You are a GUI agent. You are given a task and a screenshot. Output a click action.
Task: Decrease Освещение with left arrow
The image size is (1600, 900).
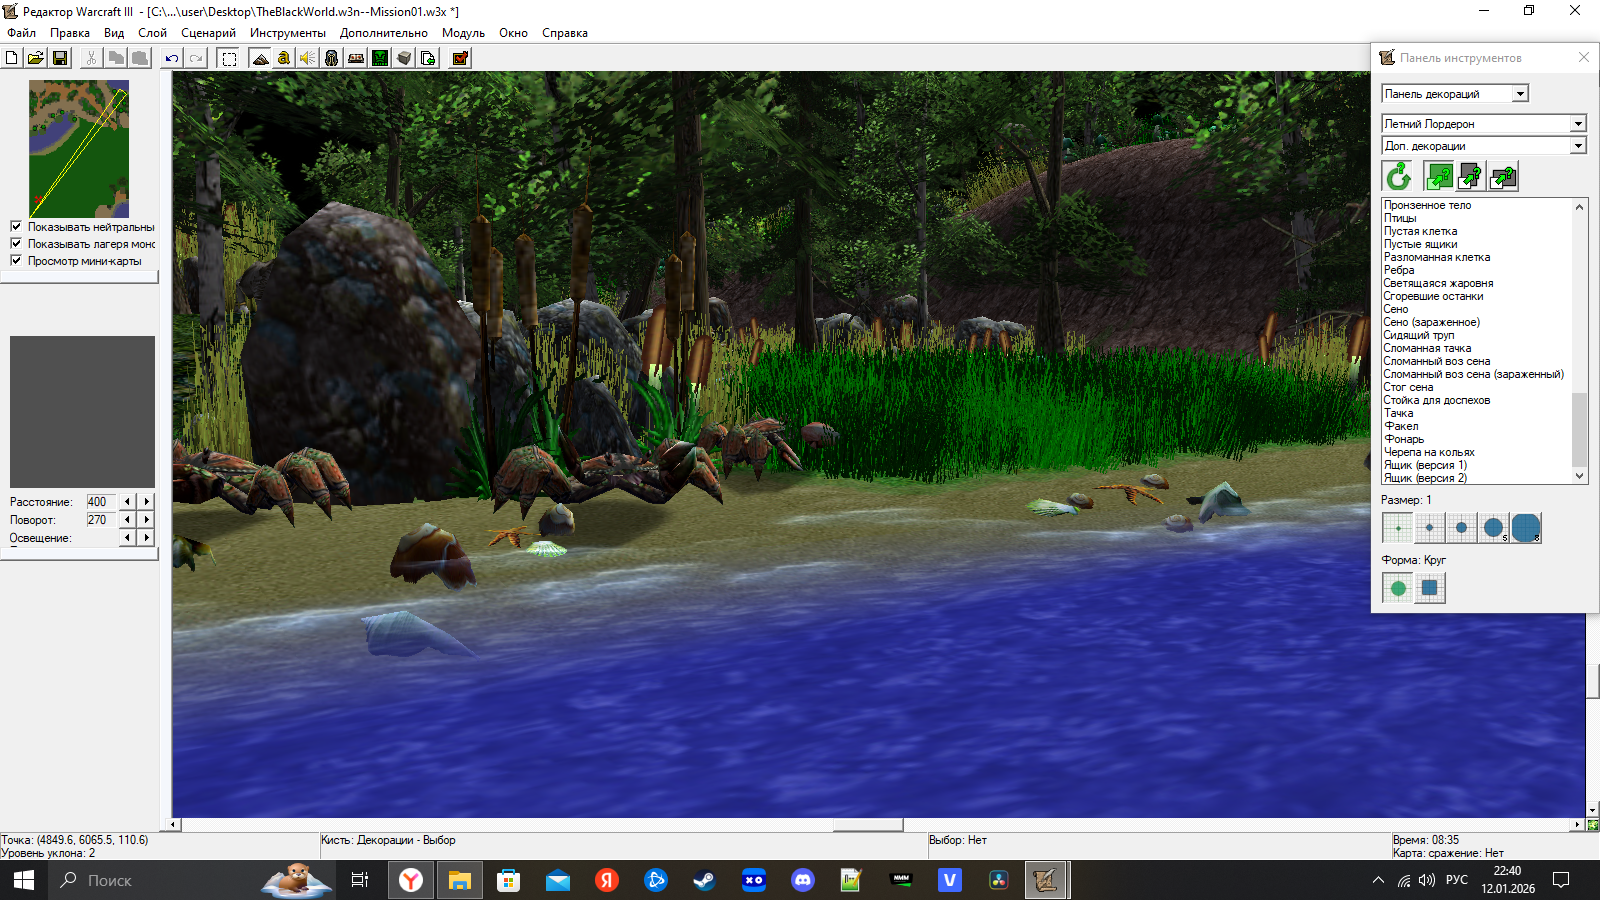pyautogui.click(x=127, y=538)
